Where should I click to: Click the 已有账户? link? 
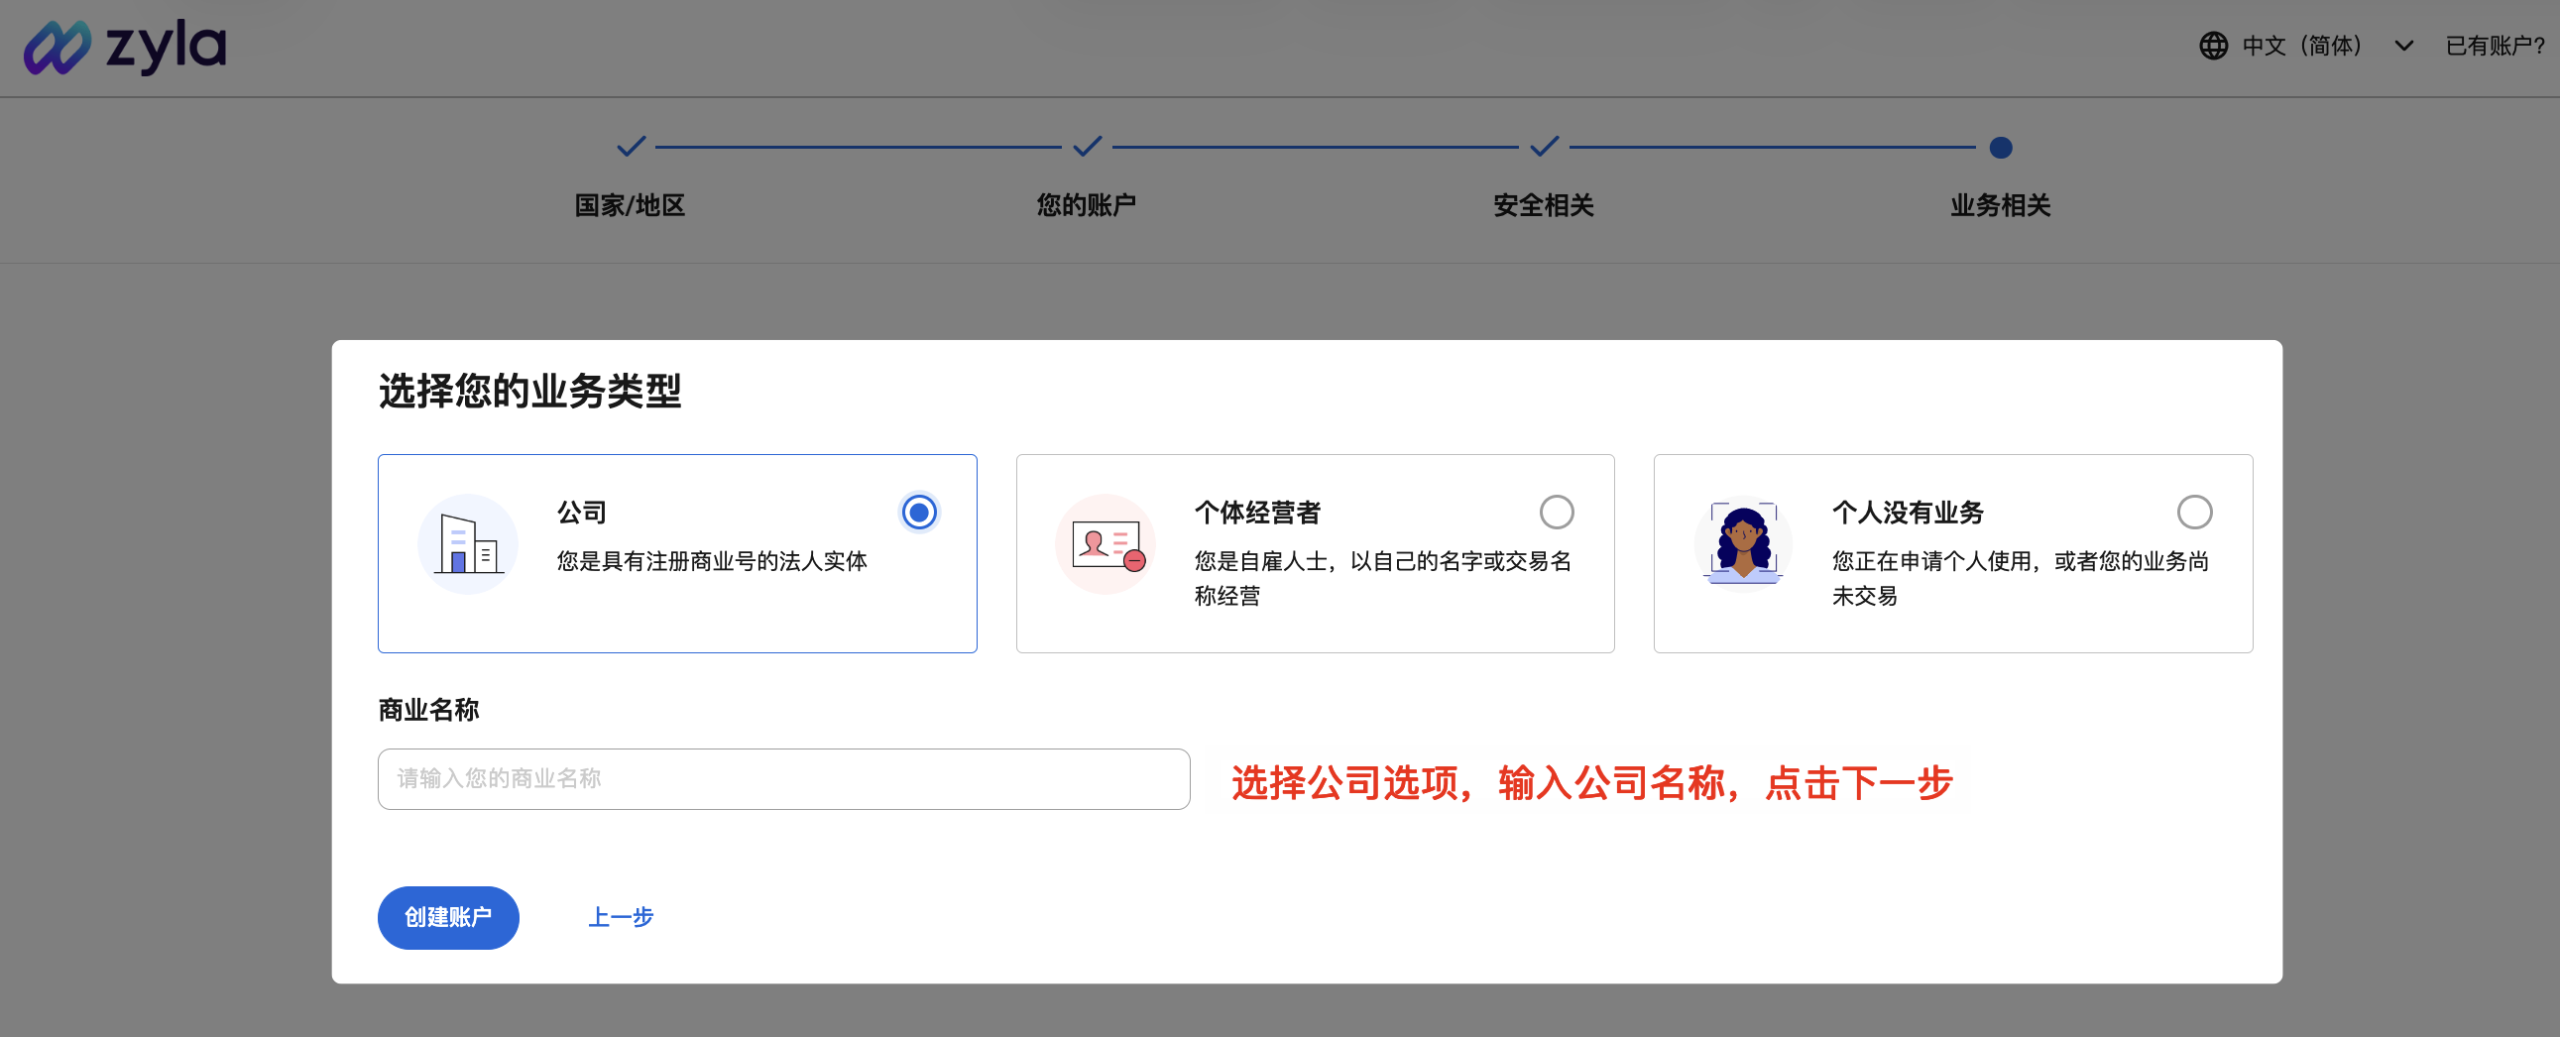coord(2495,45)
